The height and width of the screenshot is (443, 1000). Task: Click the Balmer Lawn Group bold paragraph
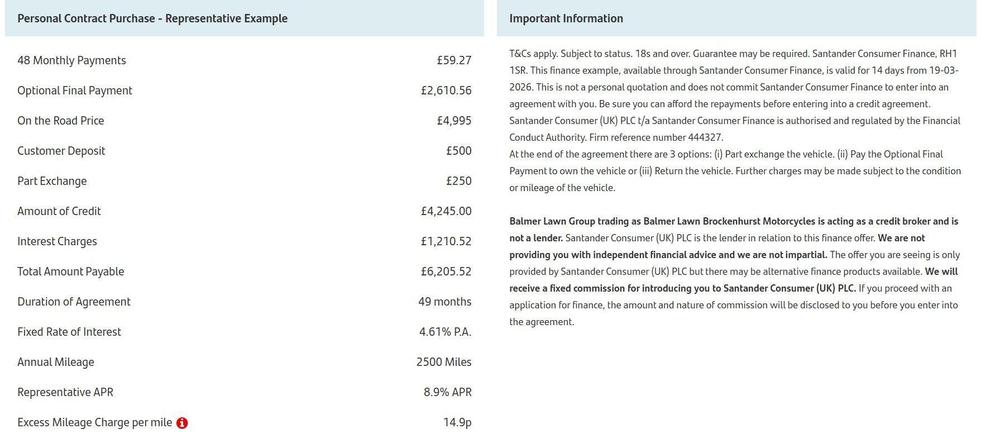(733, 272)
